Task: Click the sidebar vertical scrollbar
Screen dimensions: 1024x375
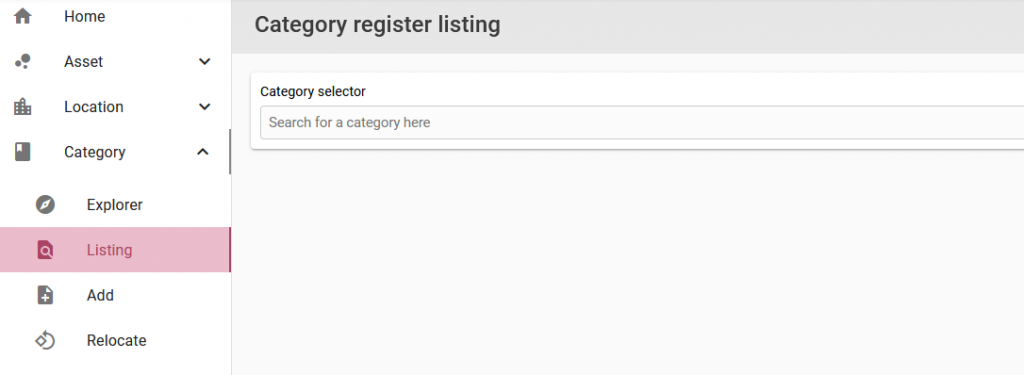Action: point(230,152)
